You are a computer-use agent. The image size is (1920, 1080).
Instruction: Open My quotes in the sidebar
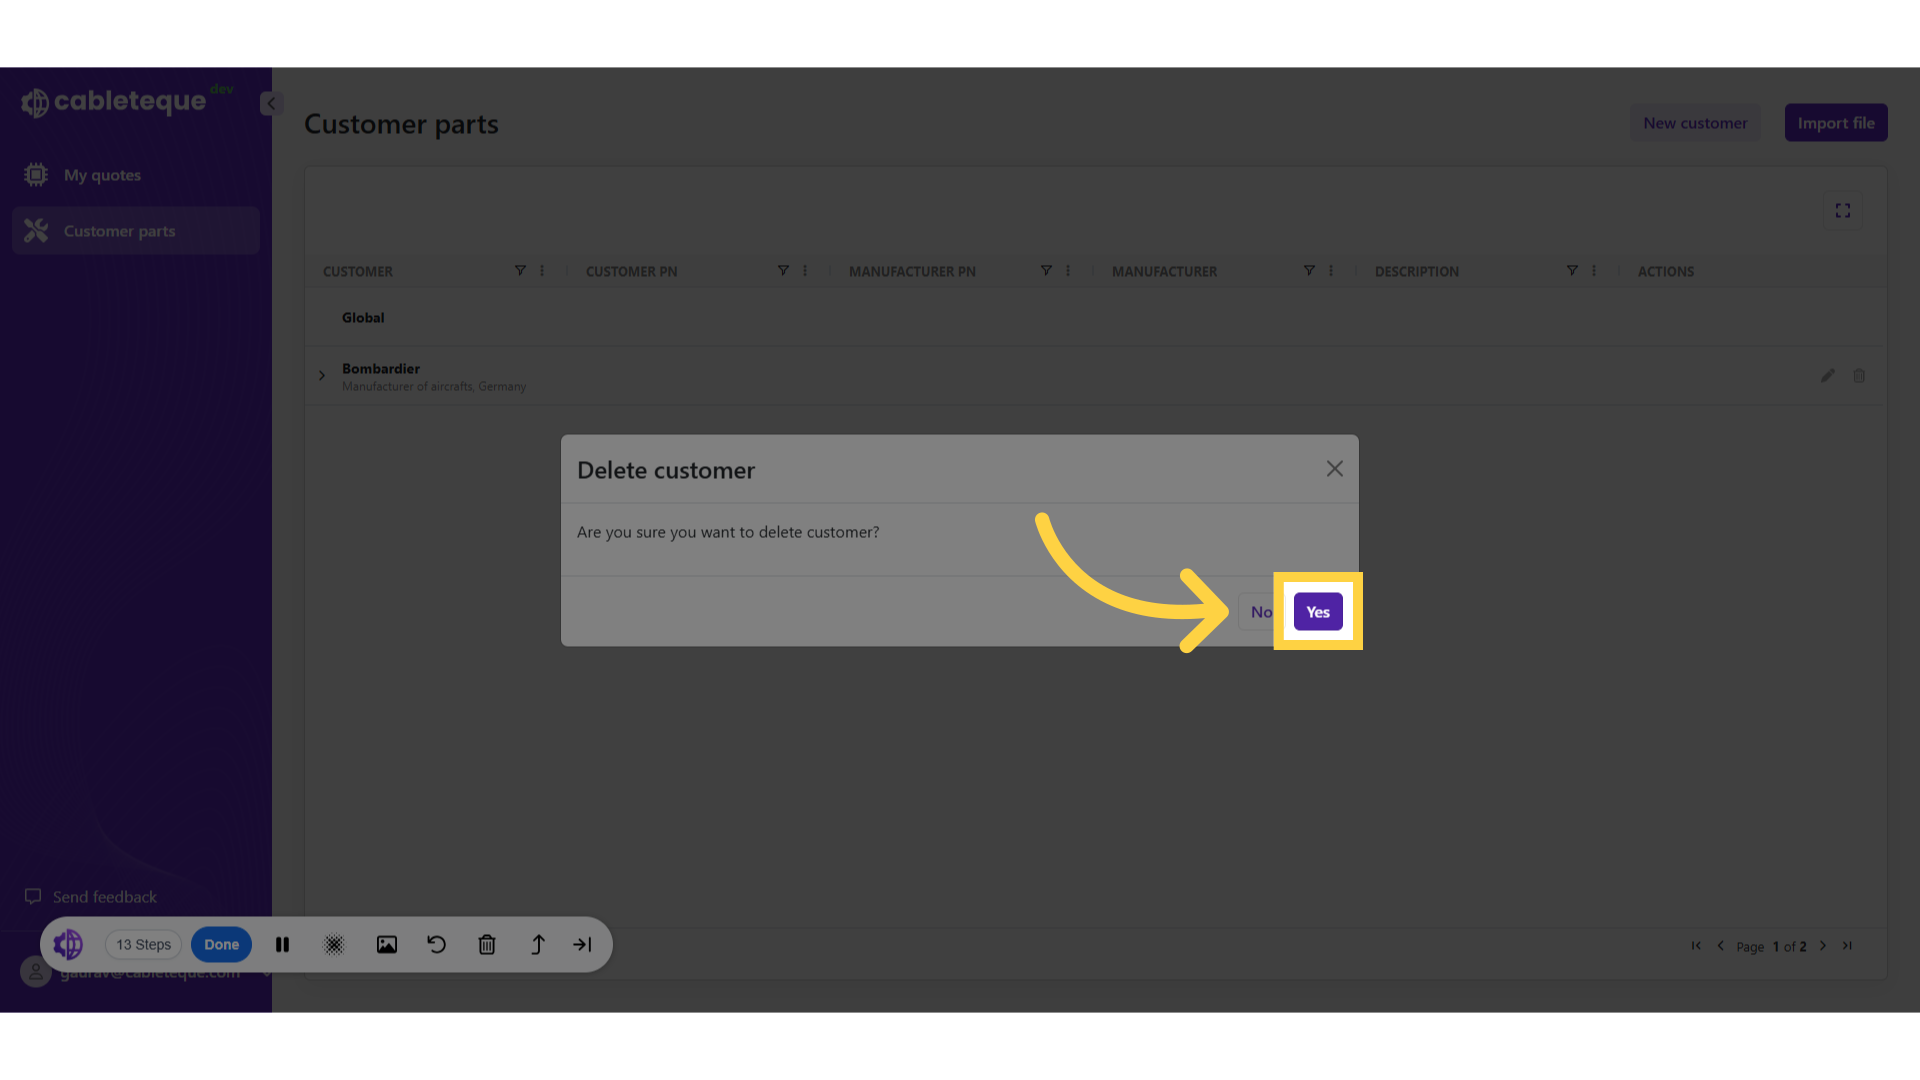coord(102,175)
